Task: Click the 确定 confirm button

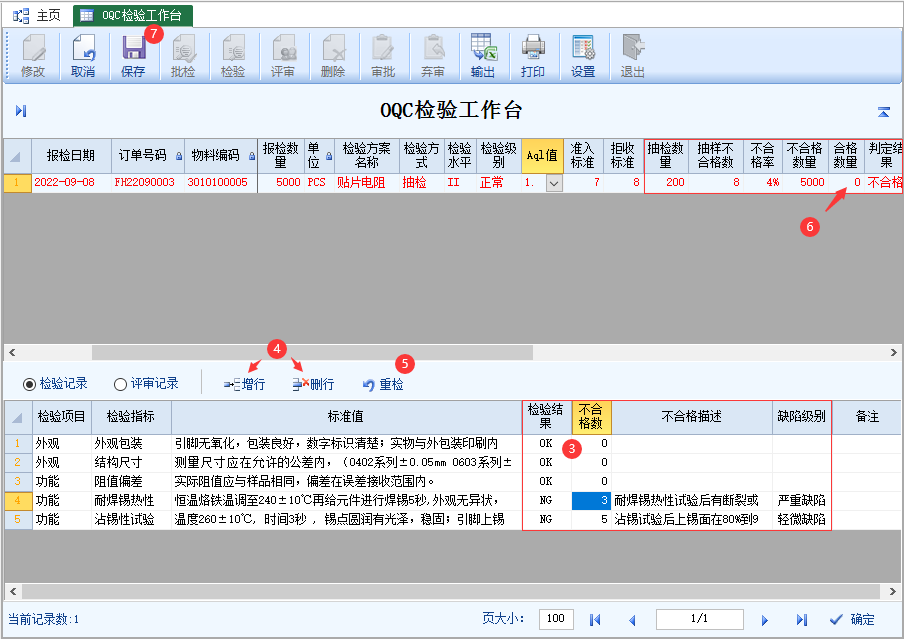Action: point(852,620)
